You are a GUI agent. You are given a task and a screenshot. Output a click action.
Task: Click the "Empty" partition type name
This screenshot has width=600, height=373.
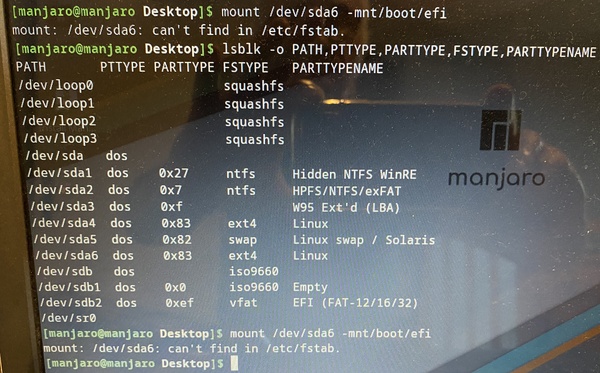tap(310, 287)
